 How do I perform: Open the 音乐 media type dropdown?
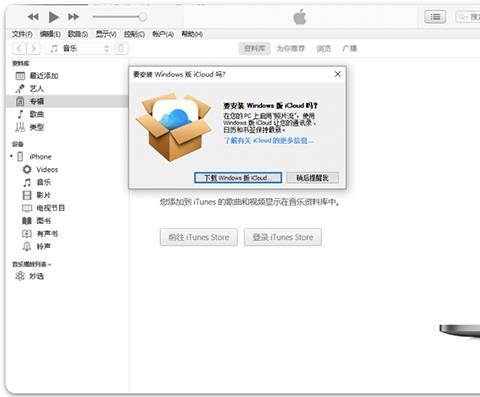tap(78, 49)
